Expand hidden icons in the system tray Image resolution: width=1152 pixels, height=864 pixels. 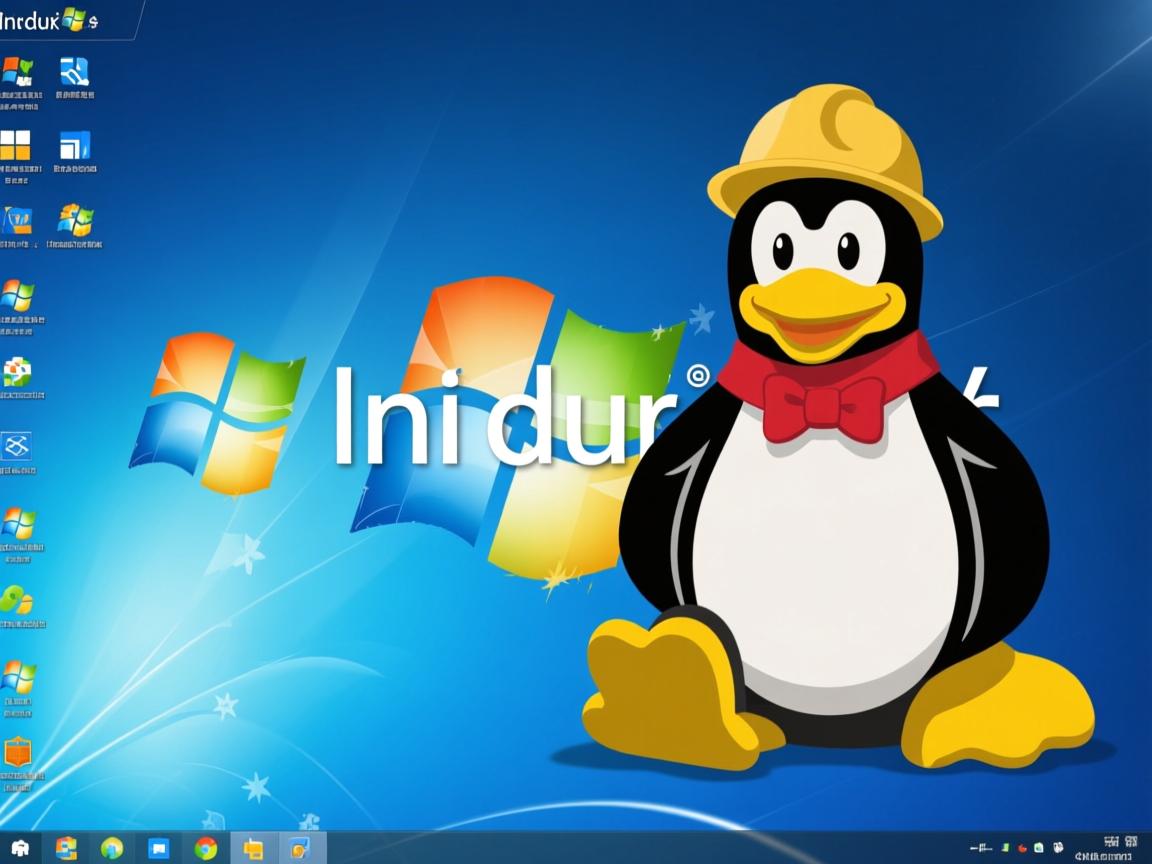(983, 847)
